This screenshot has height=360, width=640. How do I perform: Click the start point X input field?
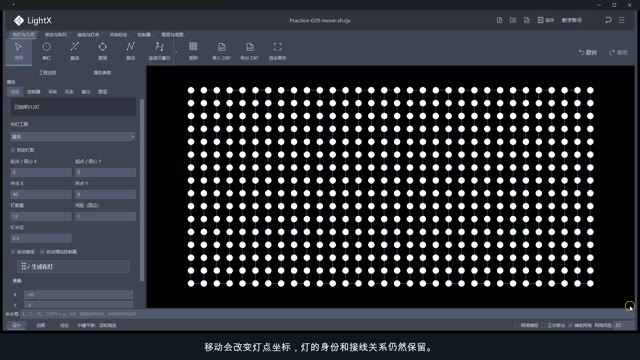click(41, 172)
